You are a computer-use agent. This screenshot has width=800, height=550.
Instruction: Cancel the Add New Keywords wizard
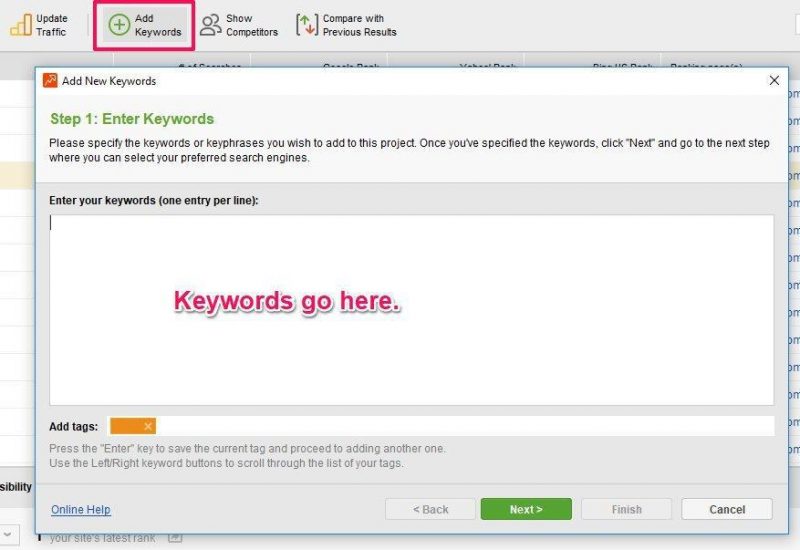click(727, 509)
